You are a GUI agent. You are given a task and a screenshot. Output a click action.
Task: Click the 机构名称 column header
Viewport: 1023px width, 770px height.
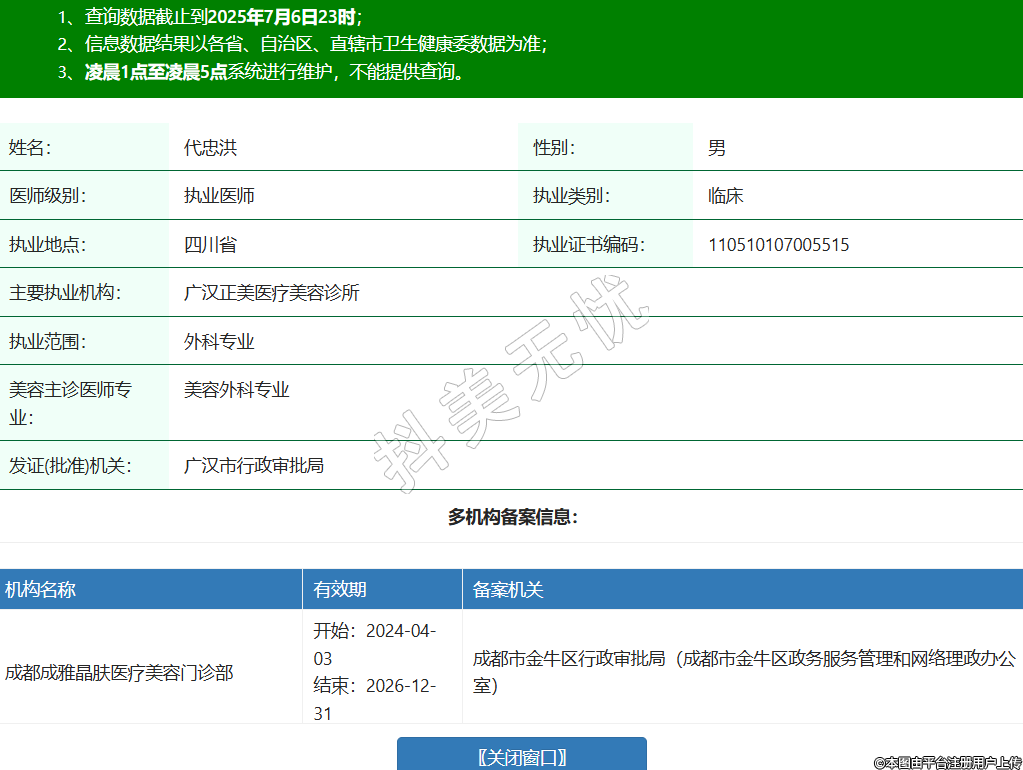(41, 590)
